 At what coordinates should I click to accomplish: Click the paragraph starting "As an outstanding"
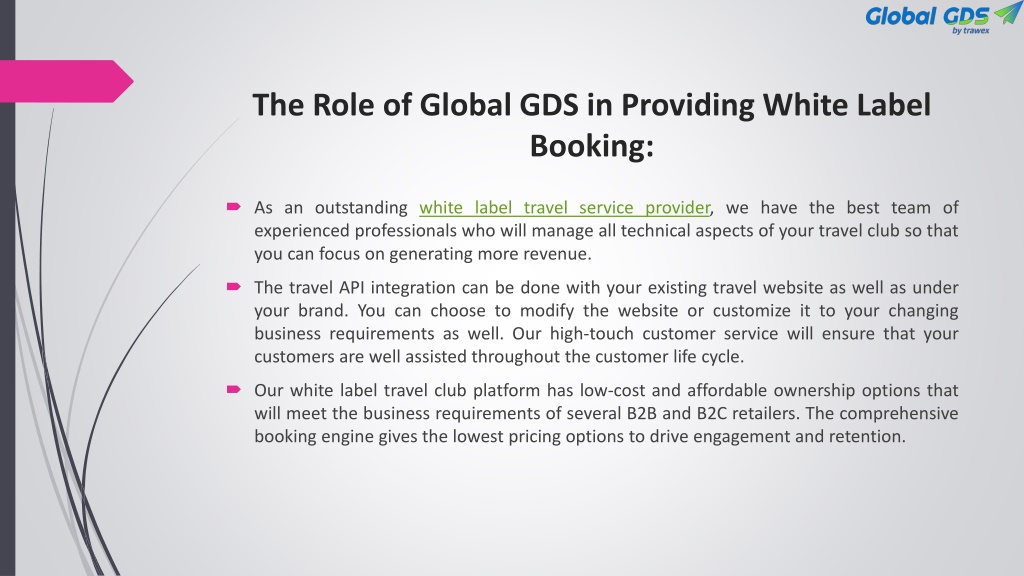coord(606,231)
